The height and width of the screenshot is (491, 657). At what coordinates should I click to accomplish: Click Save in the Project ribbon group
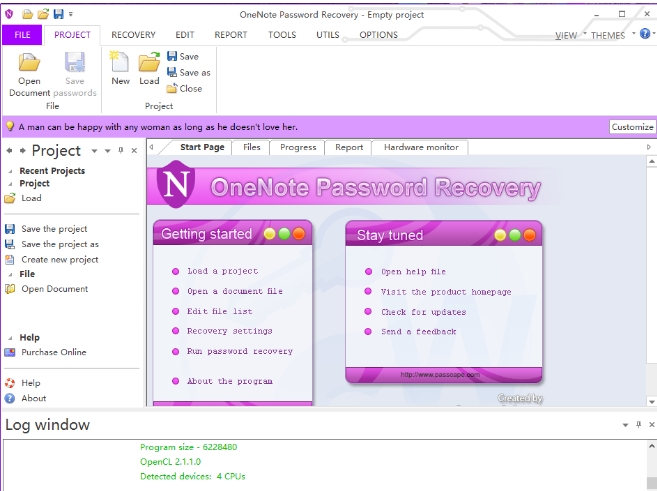coord(183,56)
